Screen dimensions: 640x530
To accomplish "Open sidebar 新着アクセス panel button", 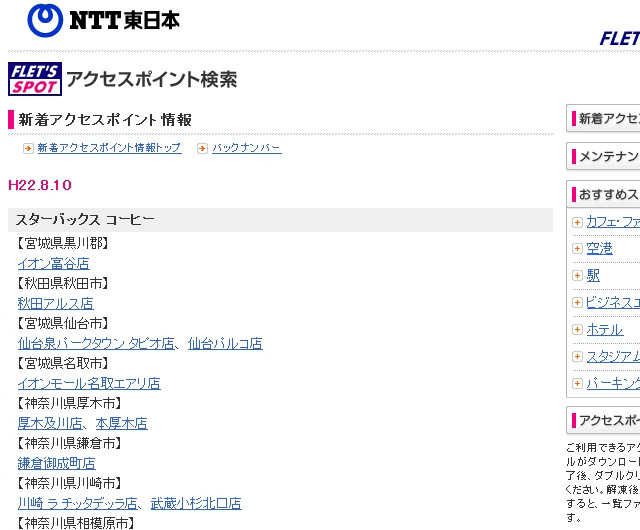I will [603, 118].
